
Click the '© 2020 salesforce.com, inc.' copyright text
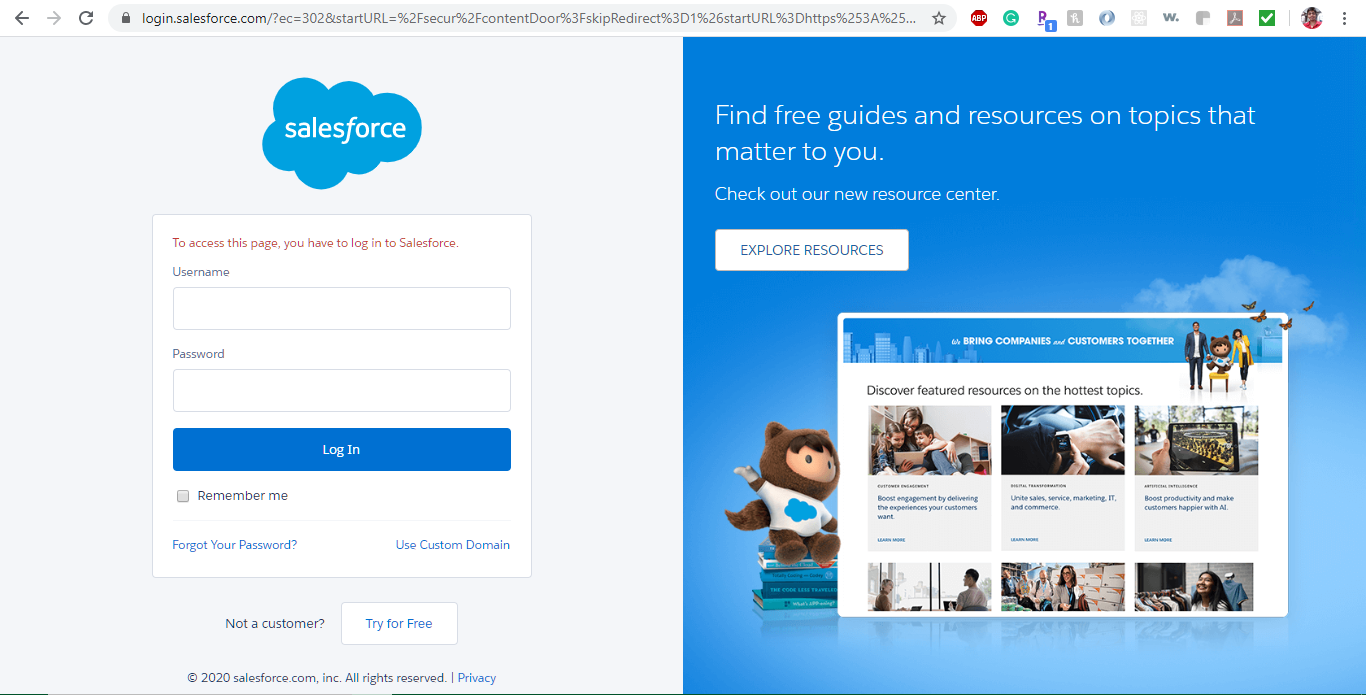(x=317, y=678)
